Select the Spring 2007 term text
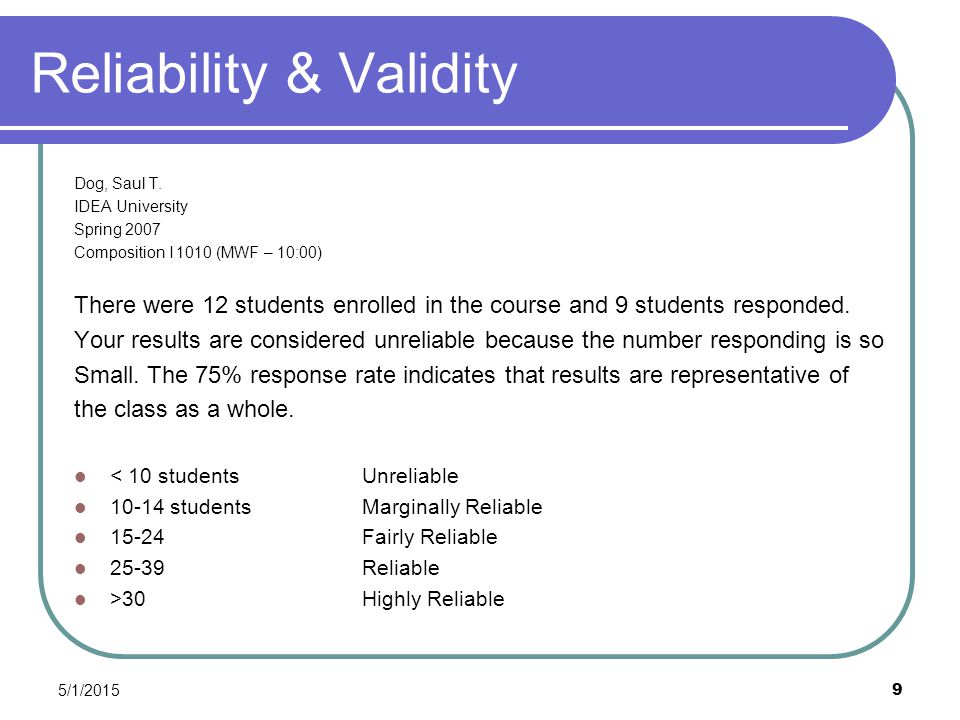This screenshot has height=720, width=960. click(117, 229)
